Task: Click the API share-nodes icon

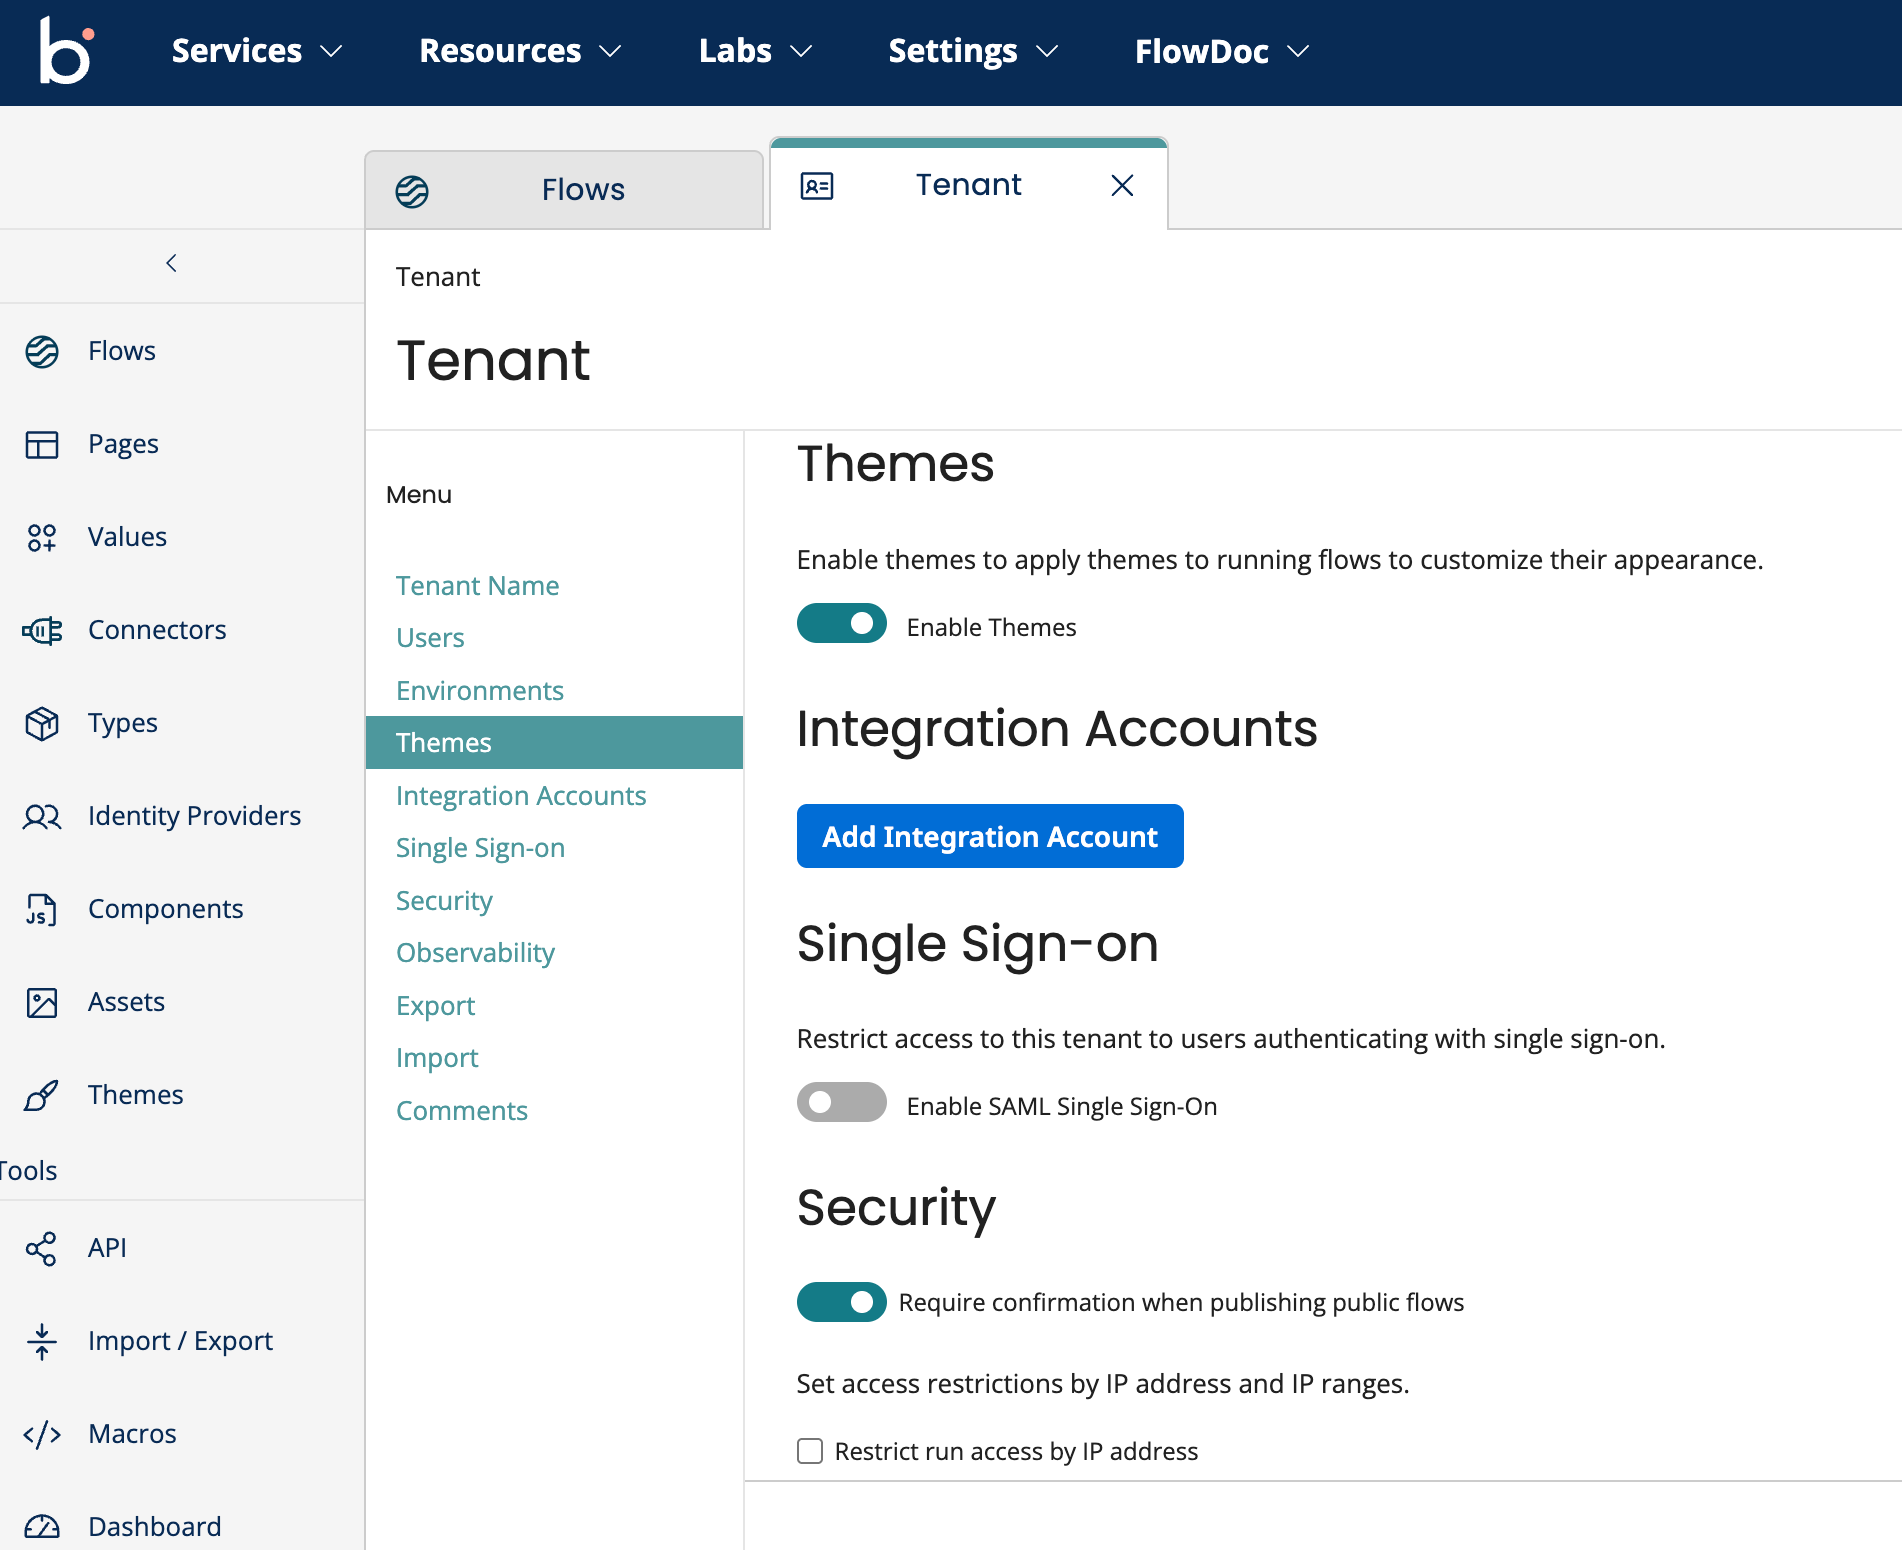Action: 42,1248
